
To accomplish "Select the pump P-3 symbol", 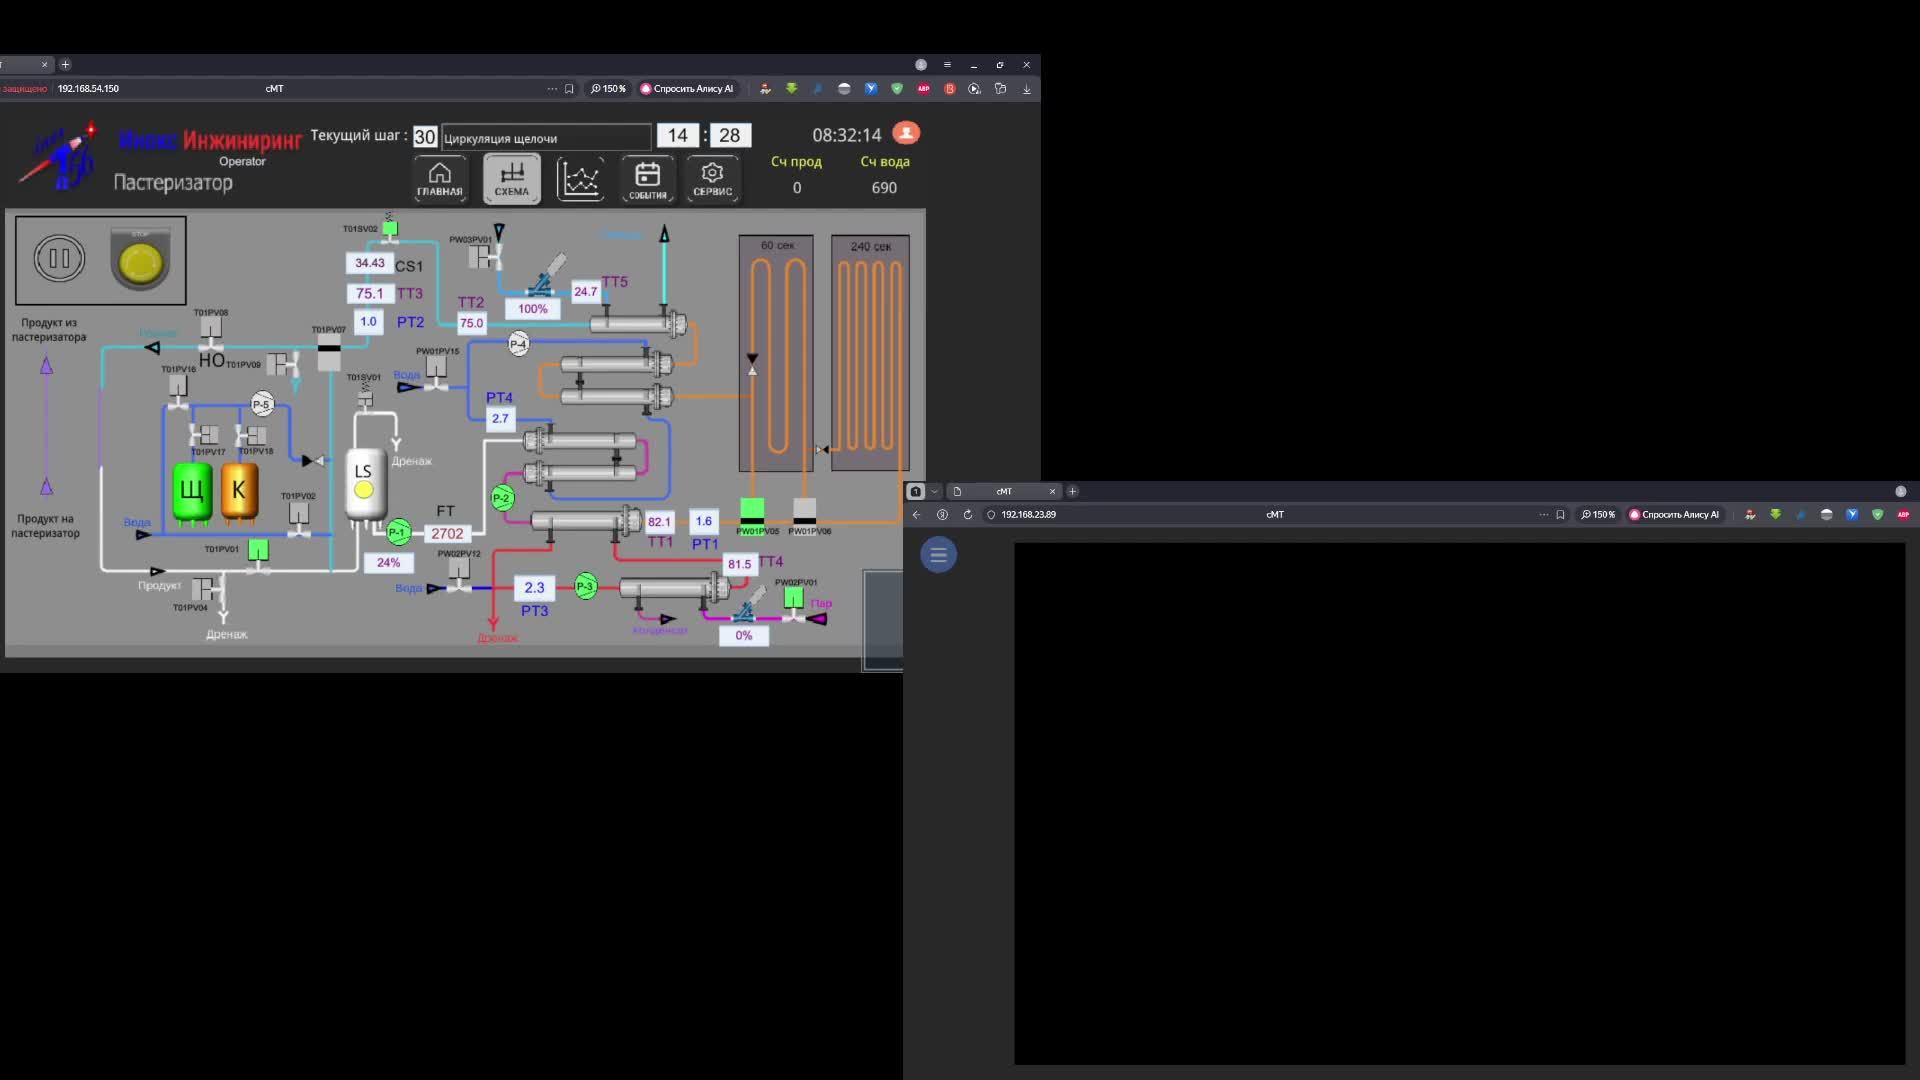I will [585, 586].
